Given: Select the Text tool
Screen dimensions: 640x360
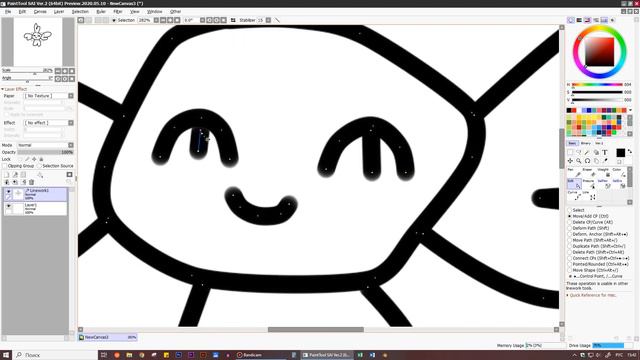Looking at the screenshot, I should tap(605, 152).
